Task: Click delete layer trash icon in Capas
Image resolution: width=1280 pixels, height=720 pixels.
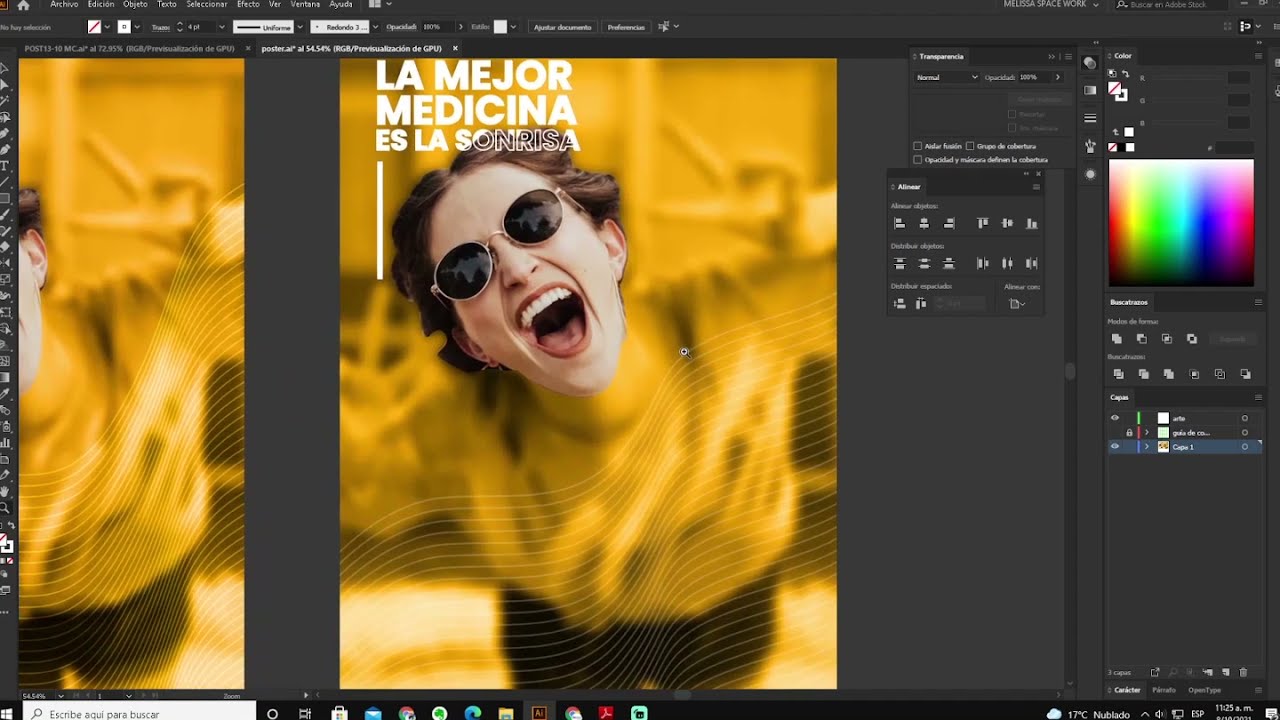Action: 1244,673
